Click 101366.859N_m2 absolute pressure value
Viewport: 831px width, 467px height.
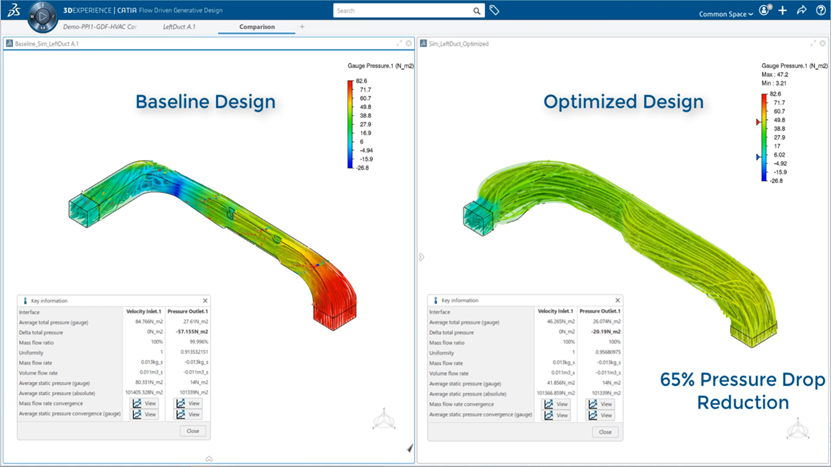coord(555,393)
